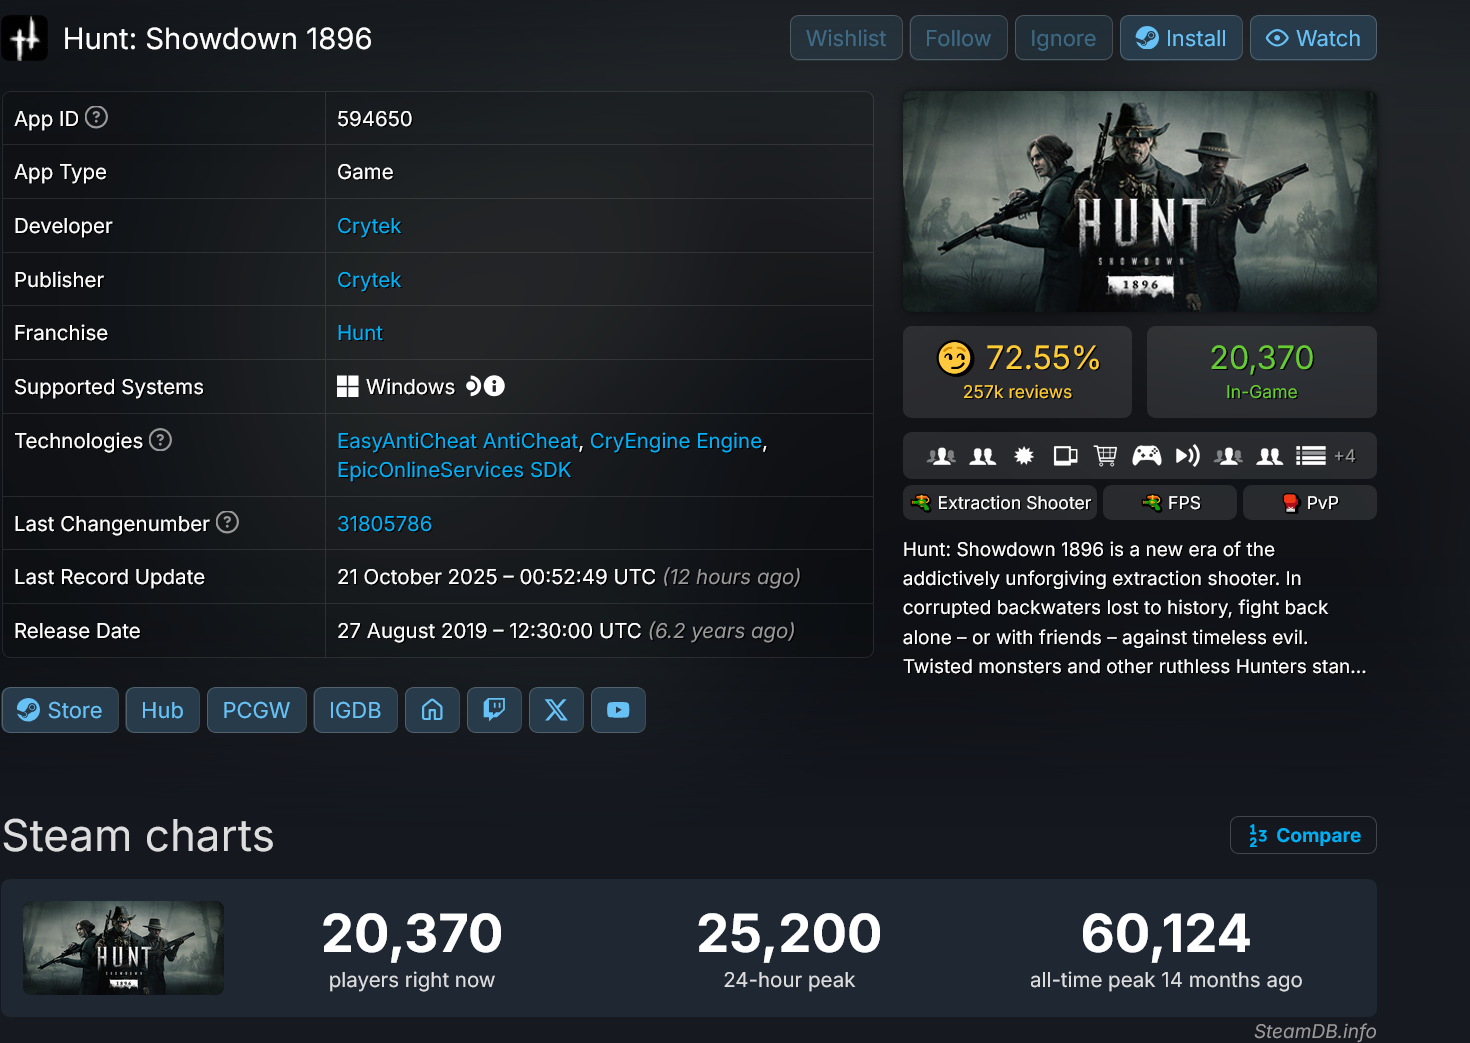Open the Hub link button

point(162,710)
